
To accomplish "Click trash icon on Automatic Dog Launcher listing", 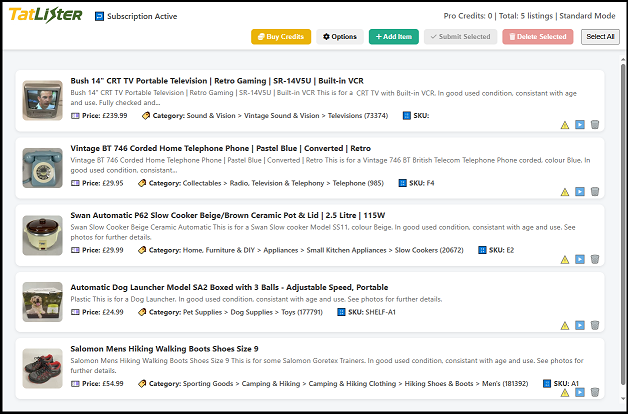I will pyautogui.click(x=595, y=325).
